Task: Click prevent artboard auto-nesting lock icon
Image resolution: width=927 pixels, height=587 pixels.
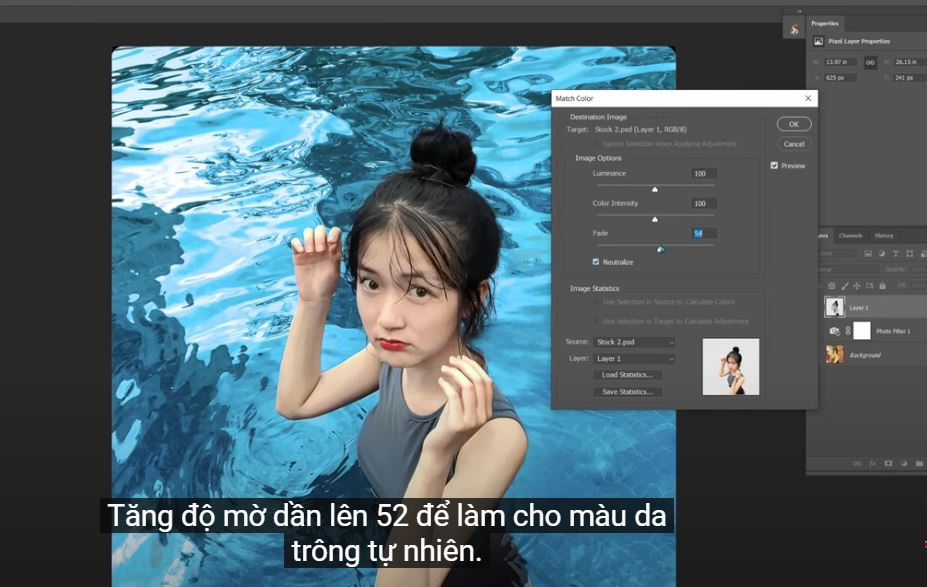Action: click(869, 286)
